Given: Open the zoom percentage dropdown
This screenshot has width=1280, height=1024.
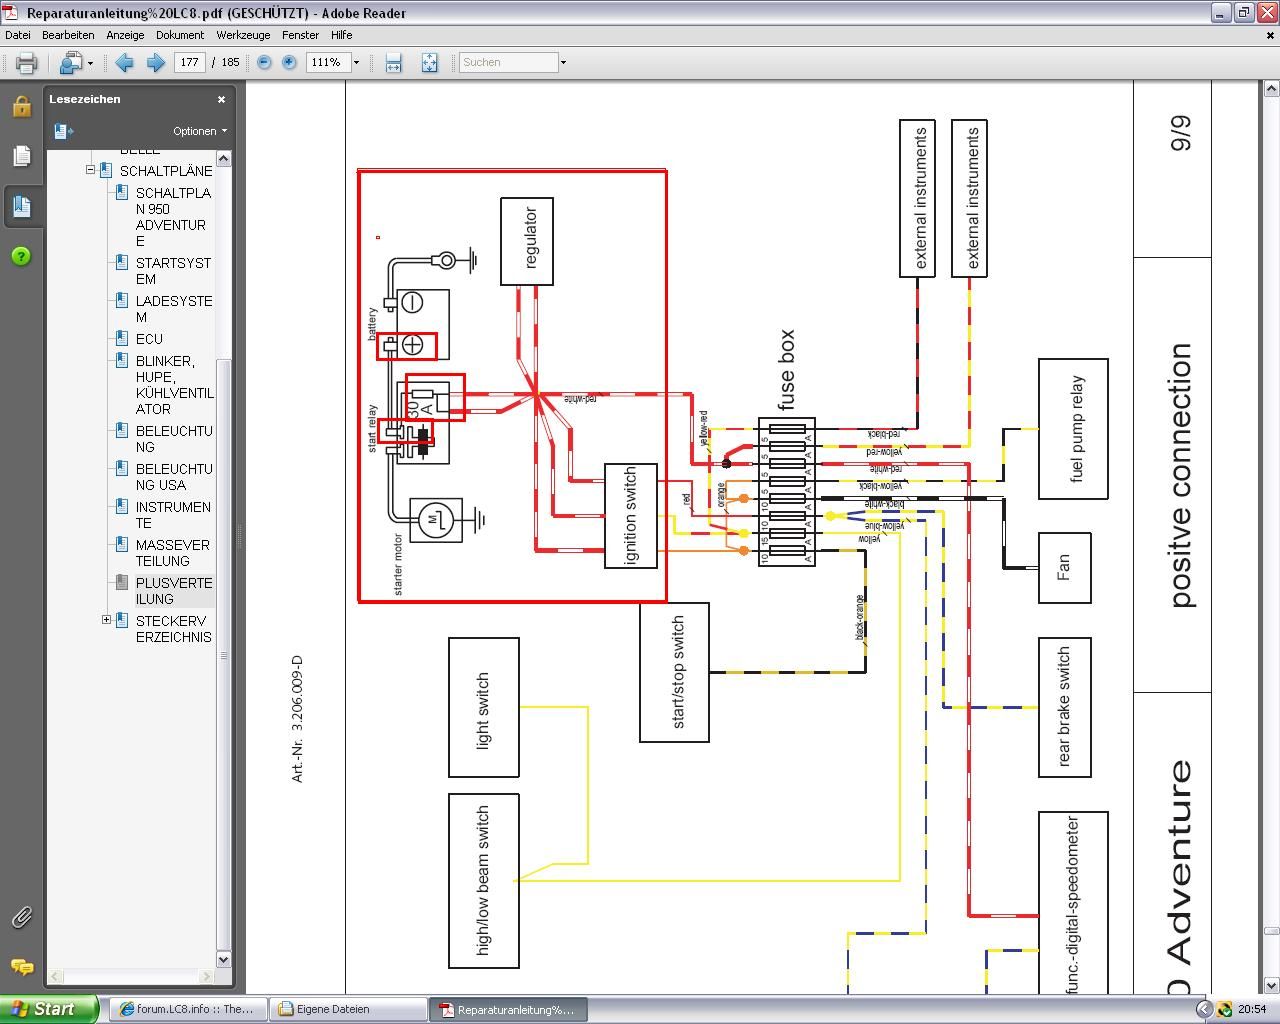Looking at the screenshot, I should 356,62.
